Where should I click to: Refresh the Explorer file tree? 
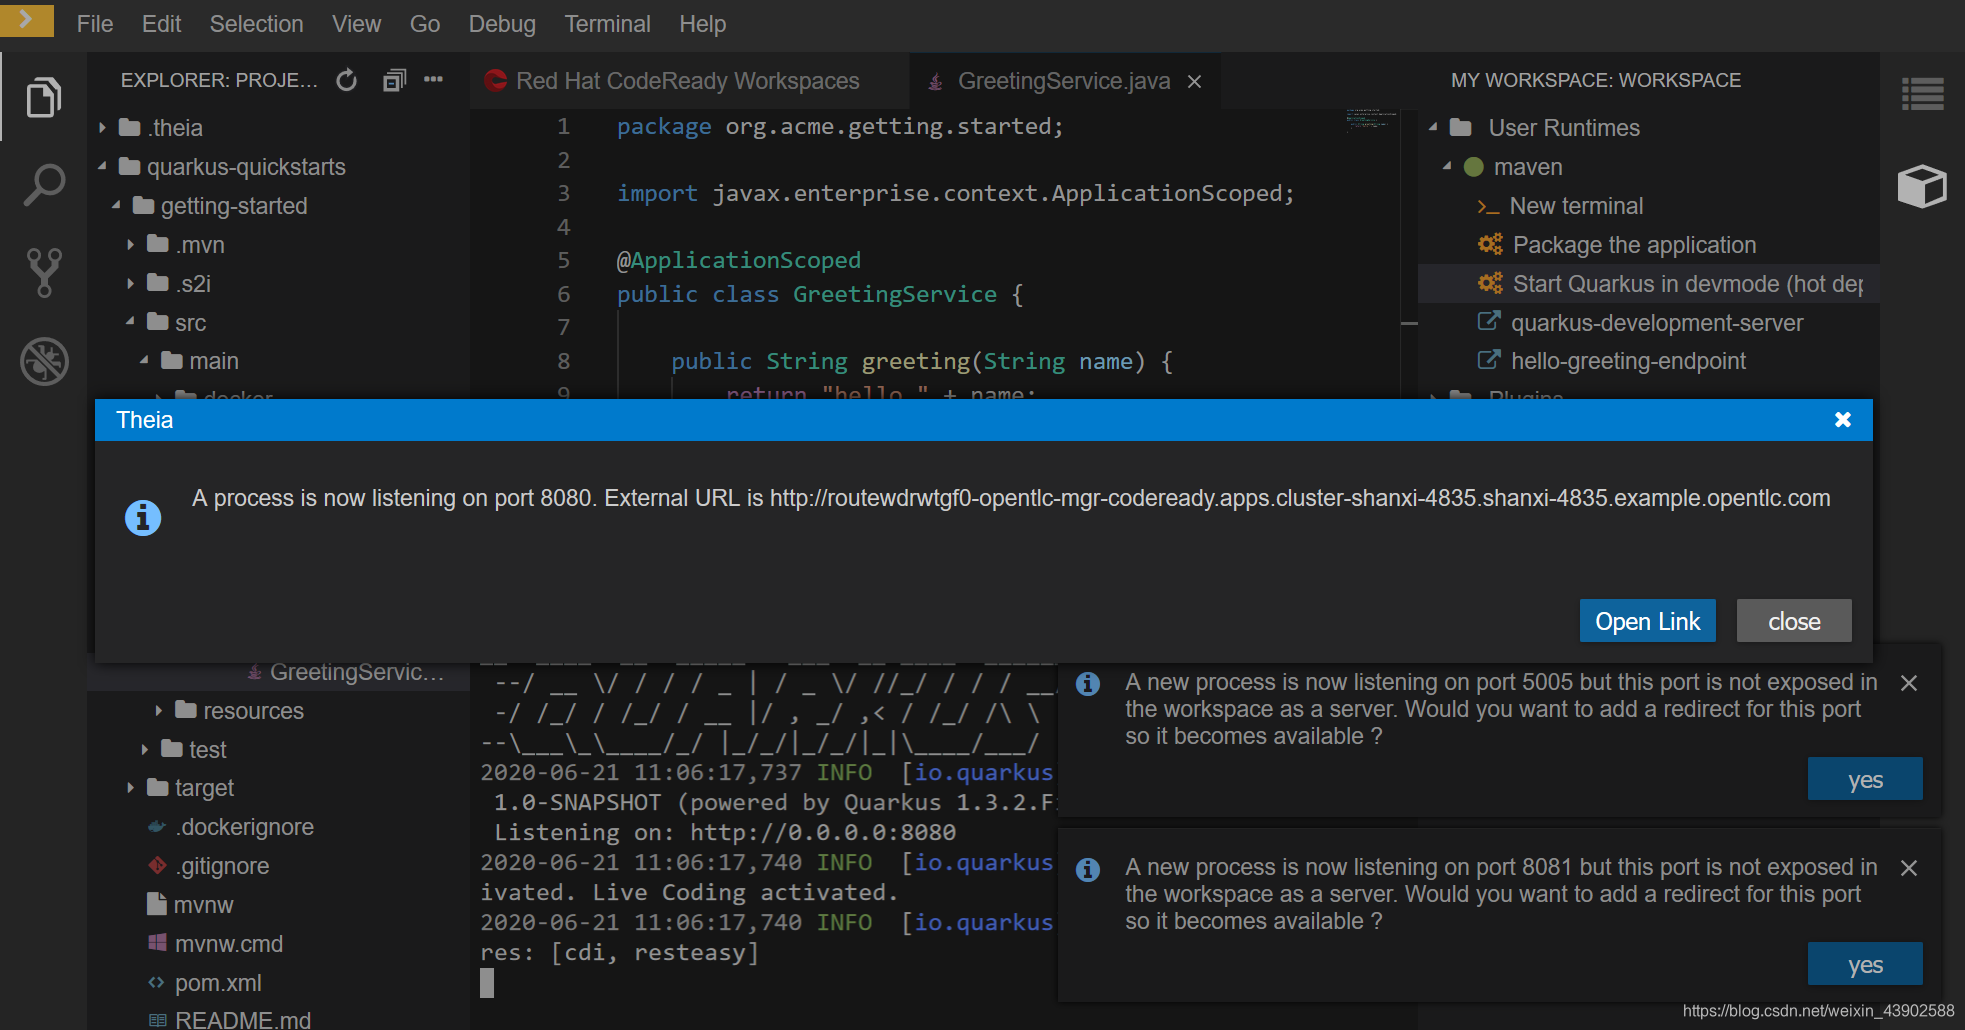346,80
